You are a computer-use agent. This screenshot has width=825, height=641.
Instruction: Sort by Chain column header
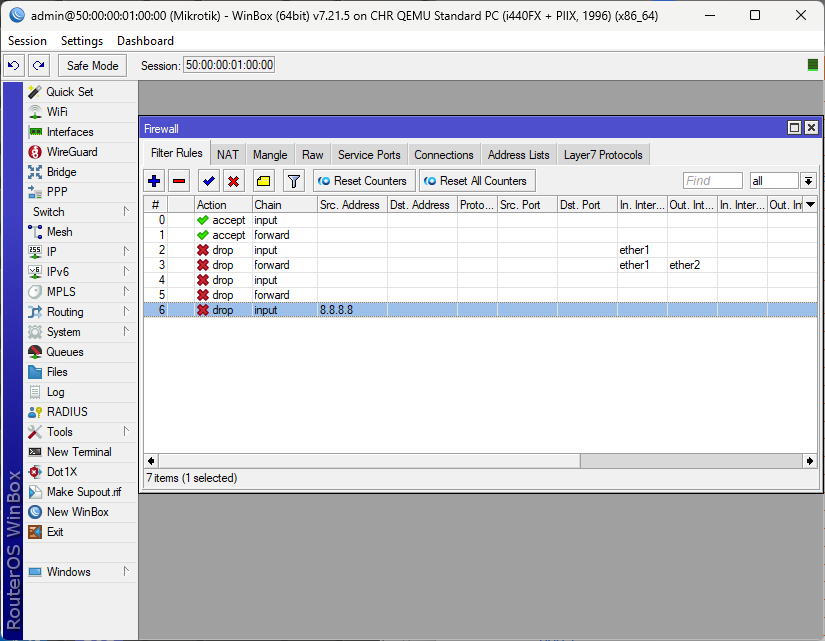(x=285, y=205)
